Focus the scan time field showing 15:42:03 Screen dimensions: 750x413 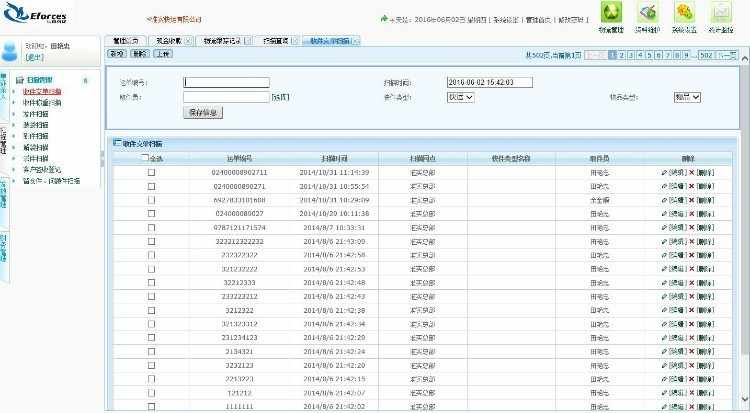point(489,82)
